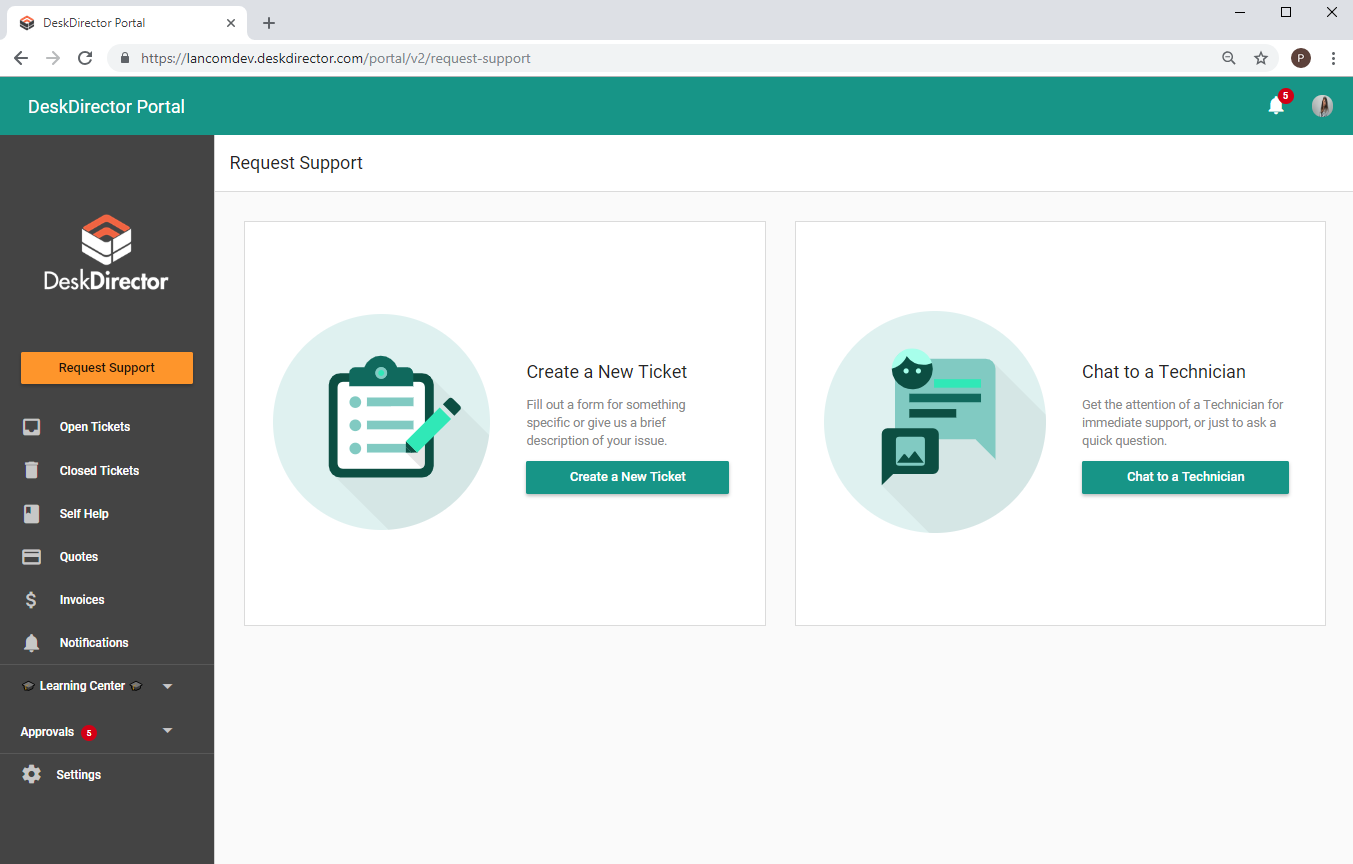Click the Quotes card icon

click(x=32, y=557)
